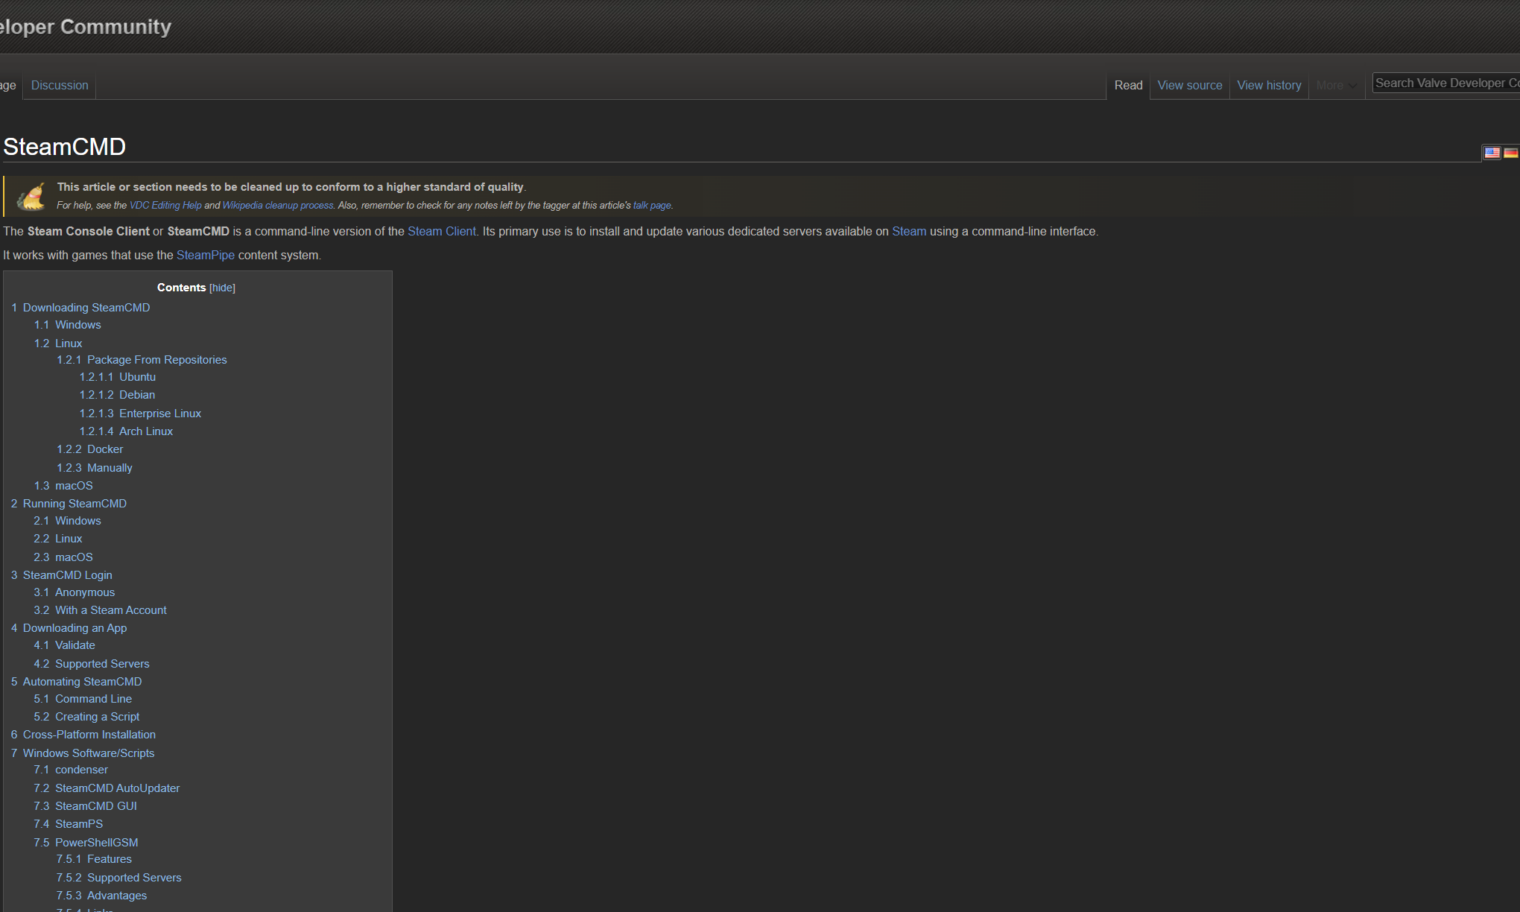Jump to Downloading an App section
Screen dimensions: 1520x912
coord(69,629)
